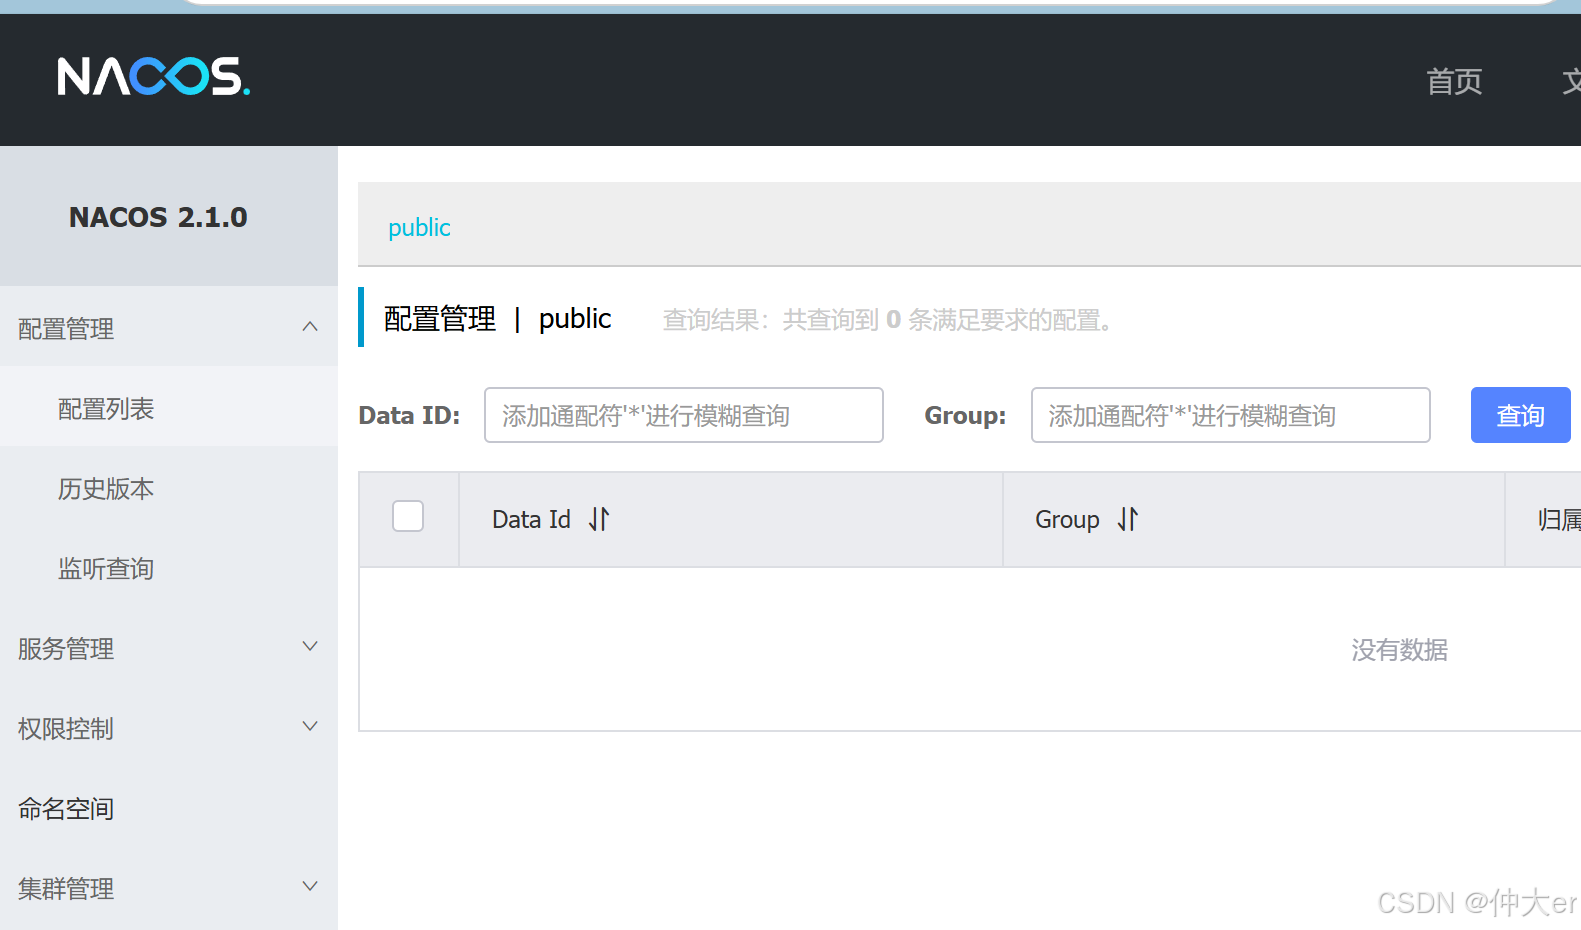Focus the Data ID search field
This screenshot has width=1581, height=930.
click(684, 415)
